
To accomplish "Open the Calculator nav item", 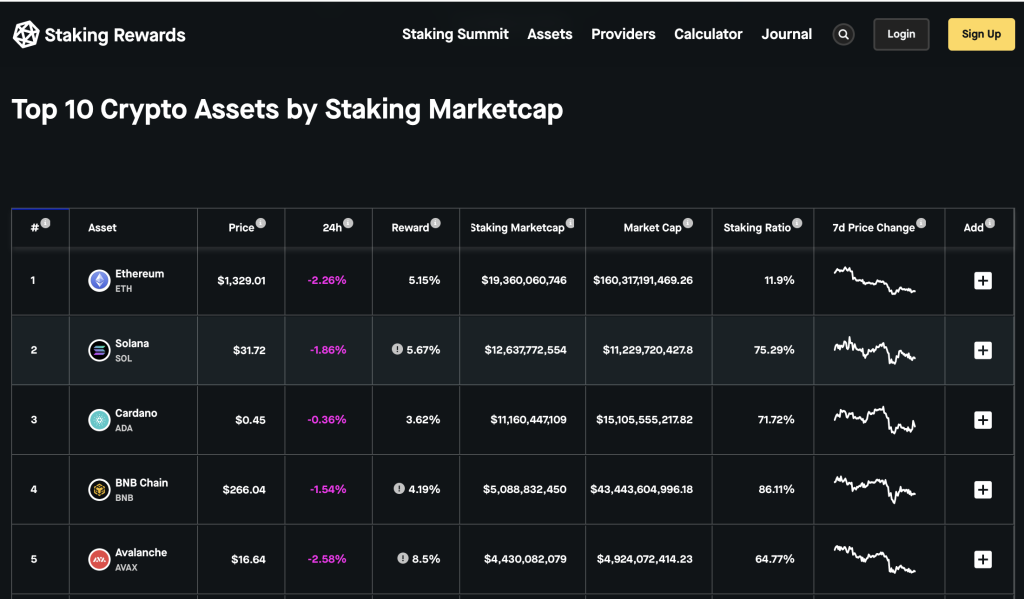I will click(708, 35).
